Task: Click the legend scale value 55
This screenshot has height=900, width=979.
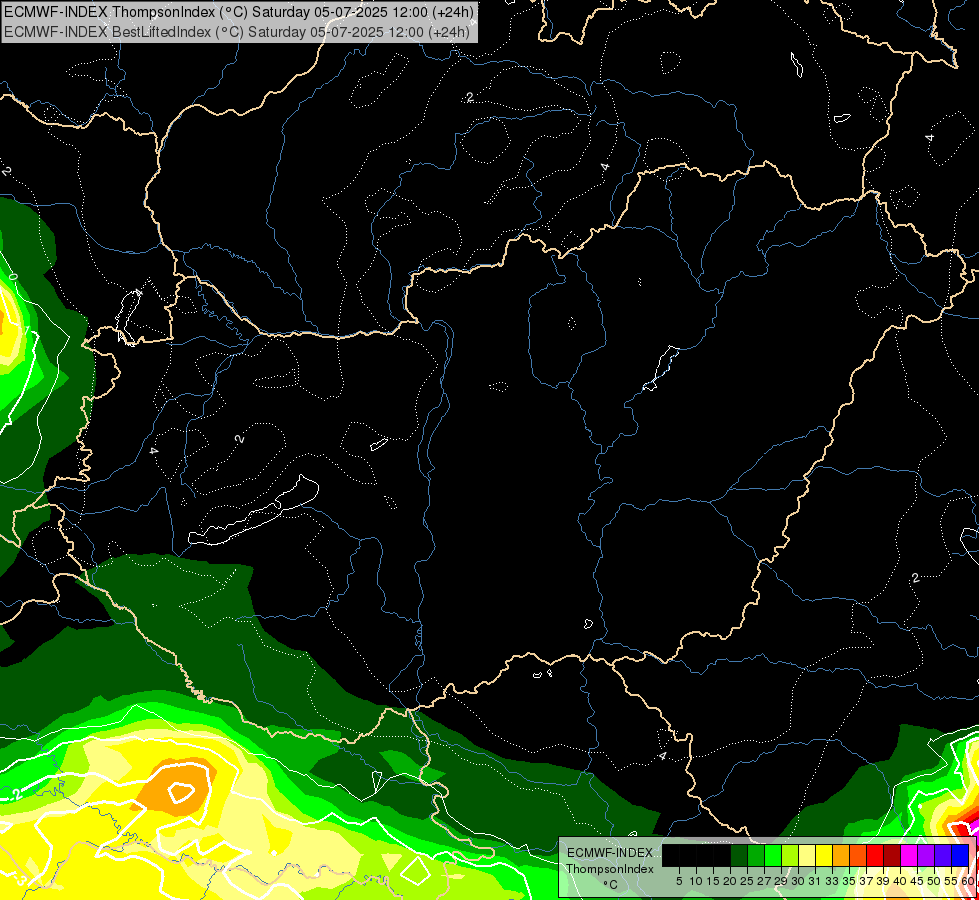Action: point(951,881)
